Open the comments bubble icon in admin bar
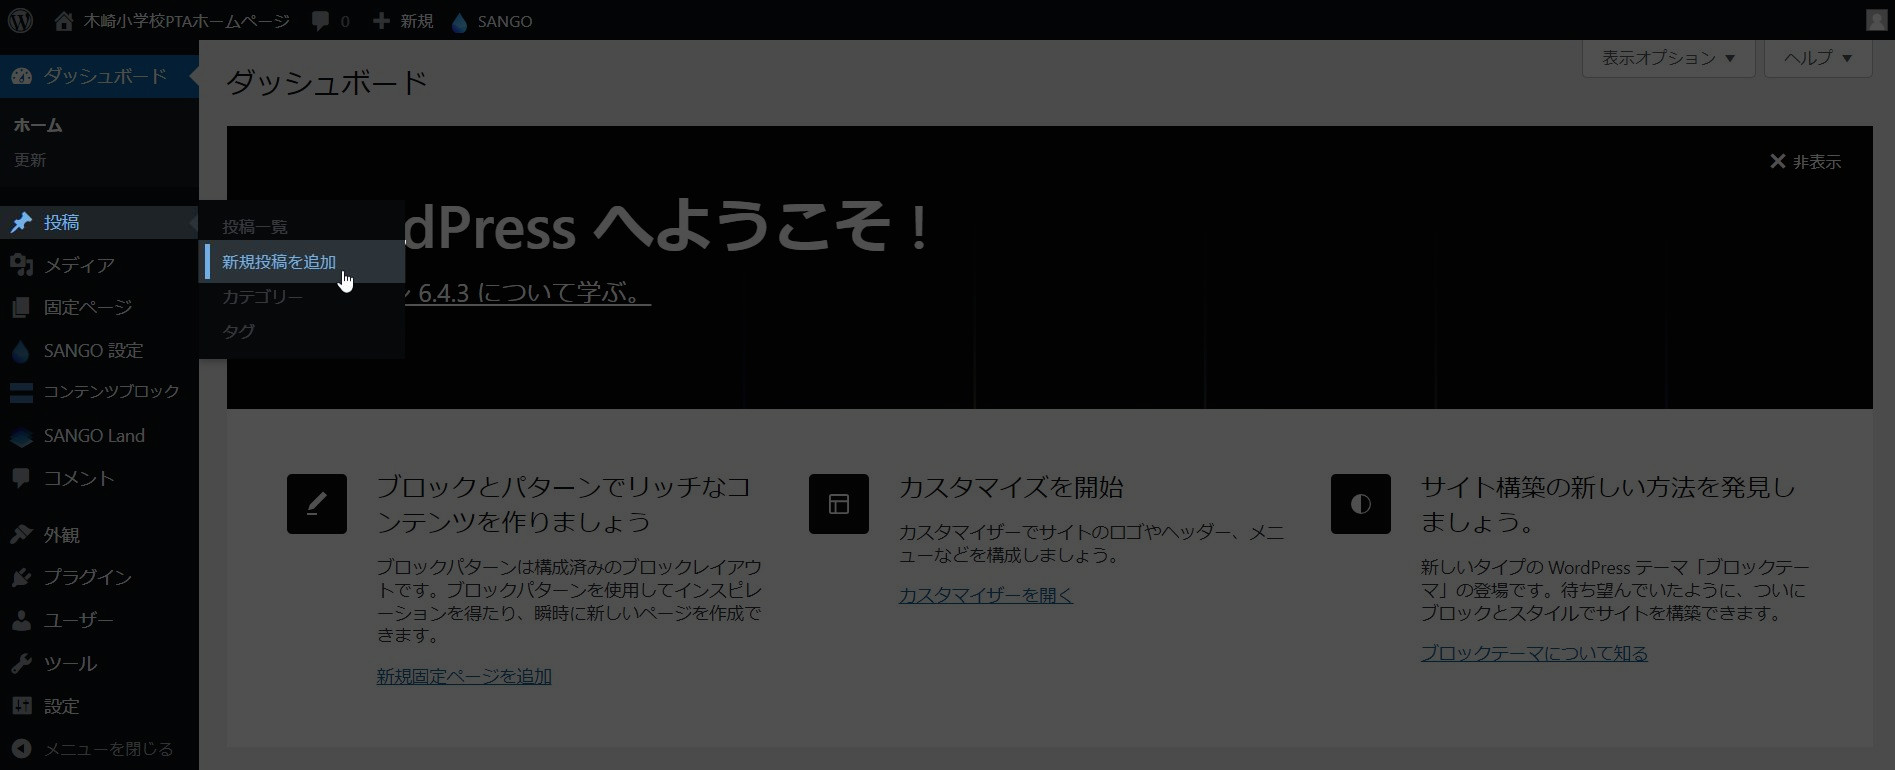1895x770 pixels. pyautogui.click(x=320, y=21)
